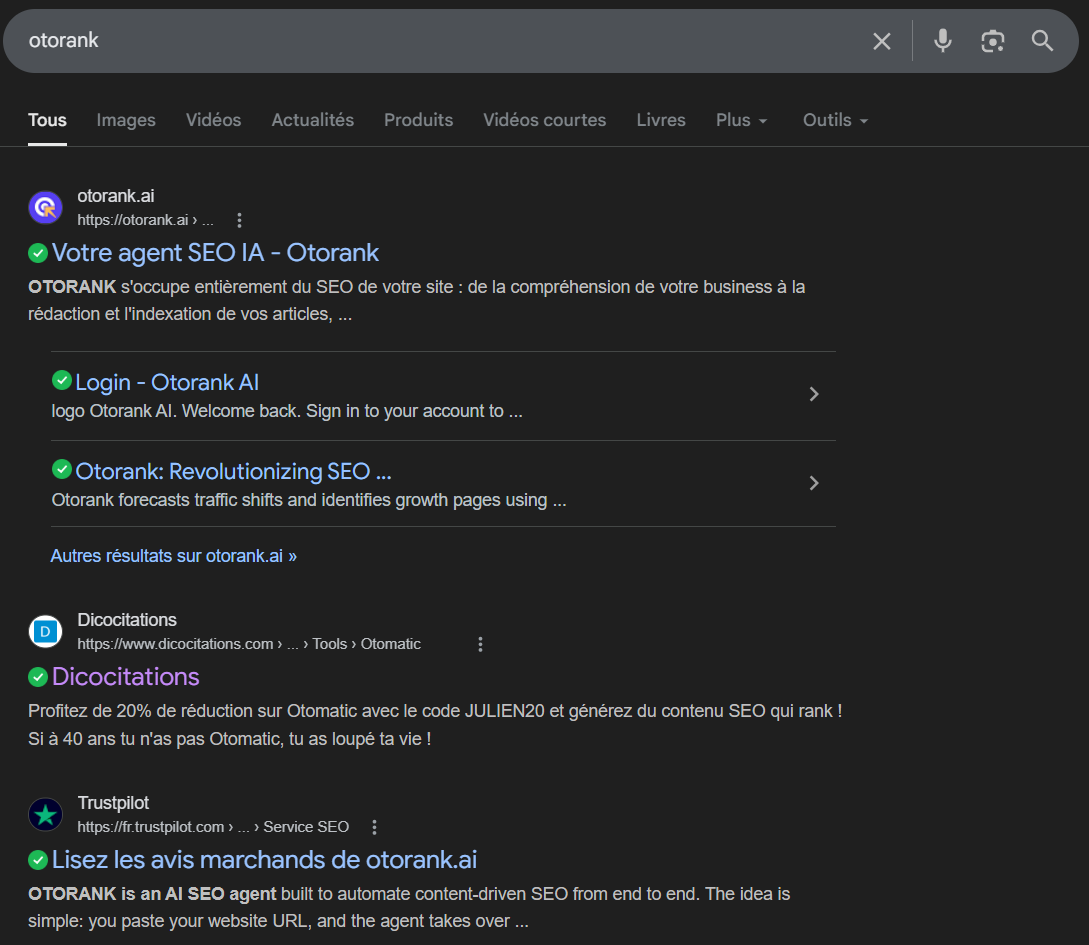Switch to the Vidéos courtes tab

click(x=544, y=120)
